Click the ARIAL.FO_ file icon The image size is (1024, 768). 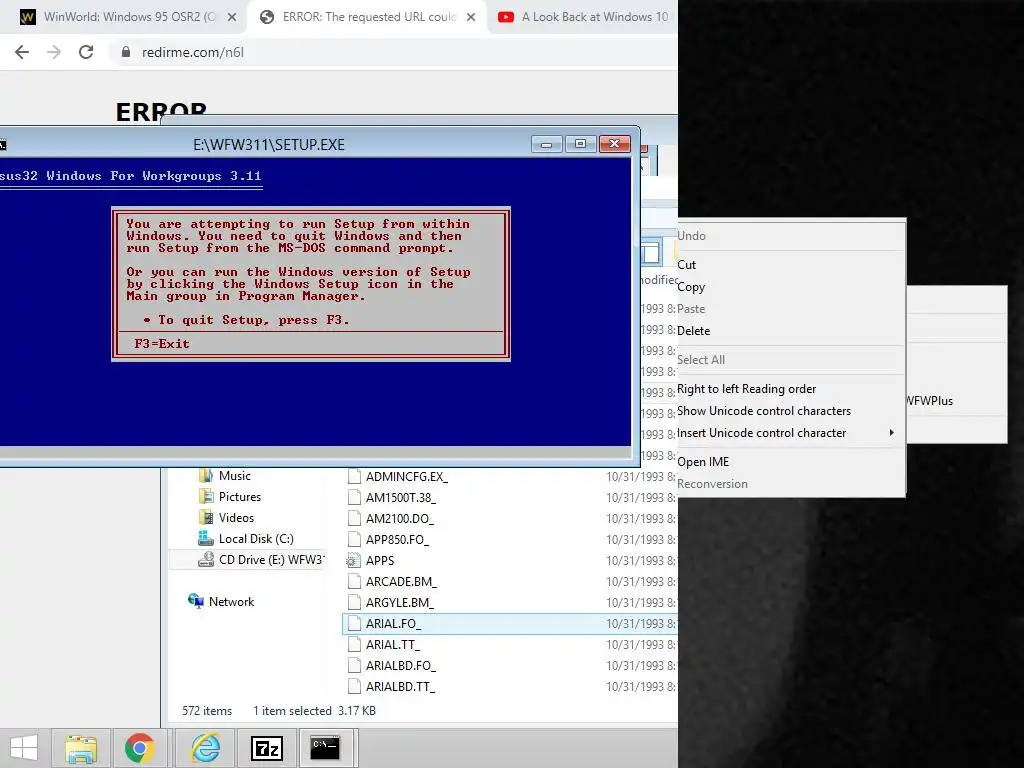click(x=354, y=624)
